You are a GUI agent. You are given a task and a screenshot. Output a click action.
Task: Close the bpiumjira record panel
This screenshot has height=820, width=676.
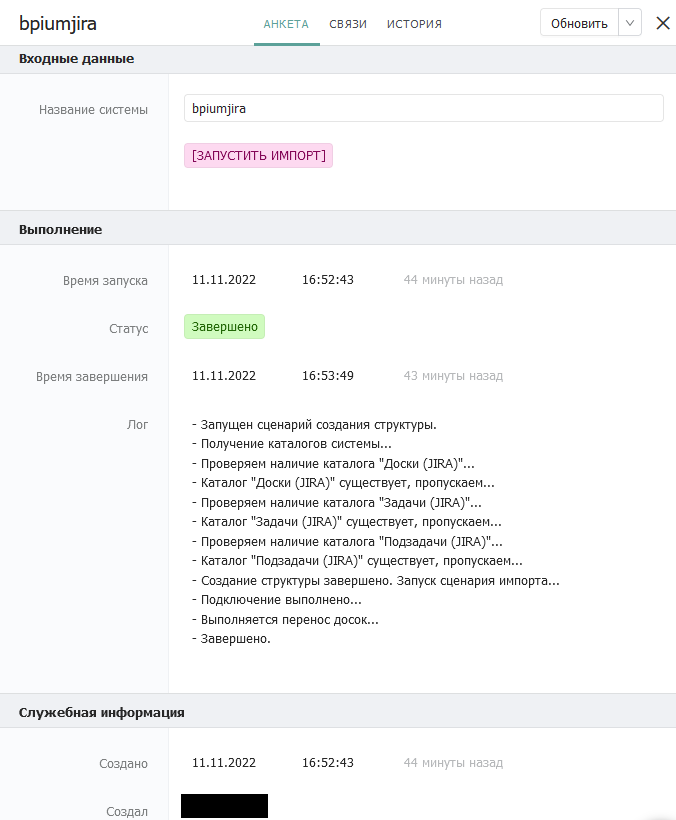pos(662,23)
